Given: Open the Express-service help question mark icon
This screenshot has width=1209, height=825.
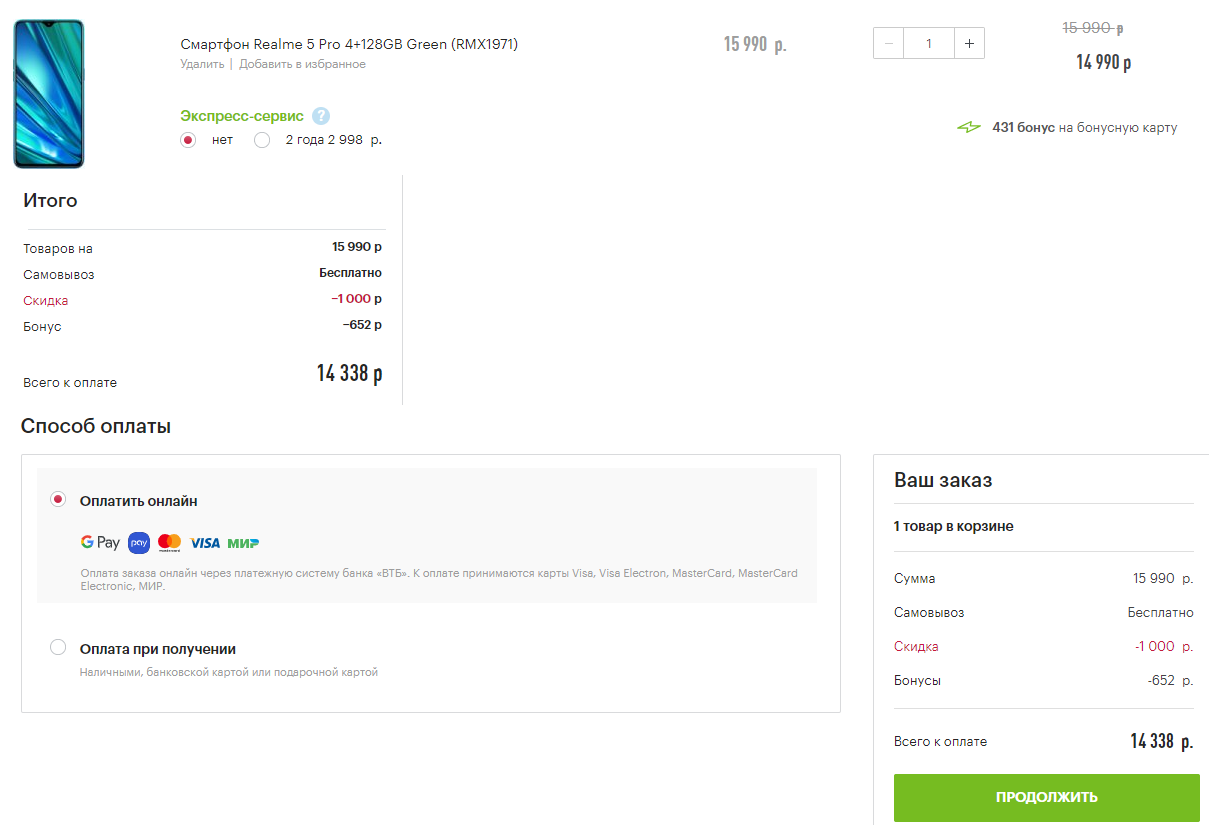Looking at the screenshot, I should click(x=321, y=116).
